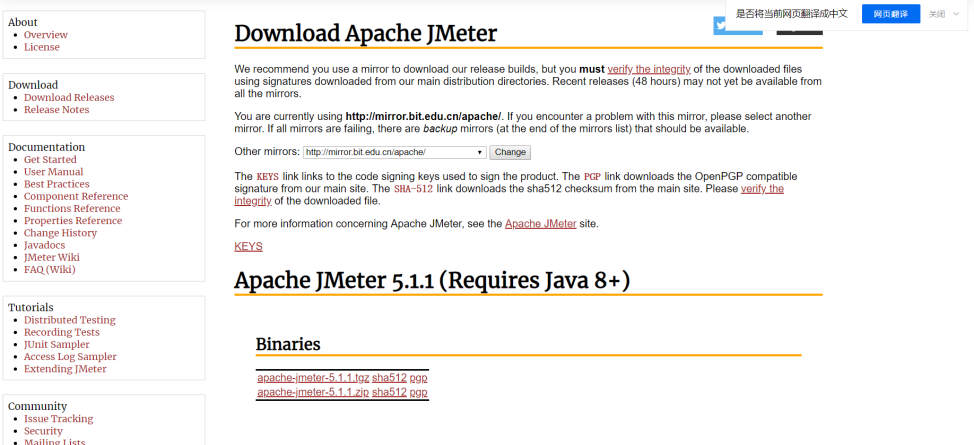The width and height of the screenshot is (974, 445).
Task: View the Change History link
Action: click(x=60, y=233)
